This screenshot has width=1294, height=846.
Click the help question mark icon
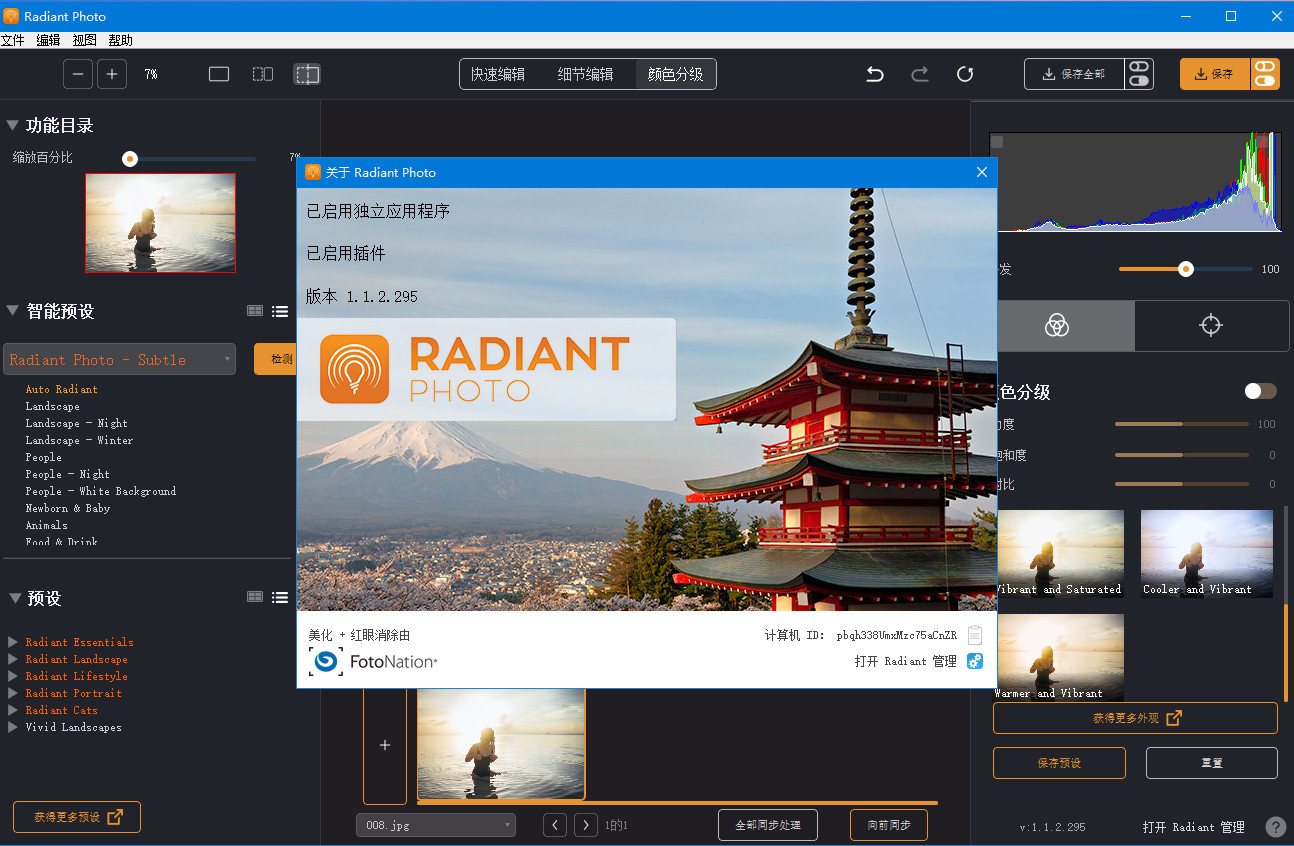pos(1277,827)
